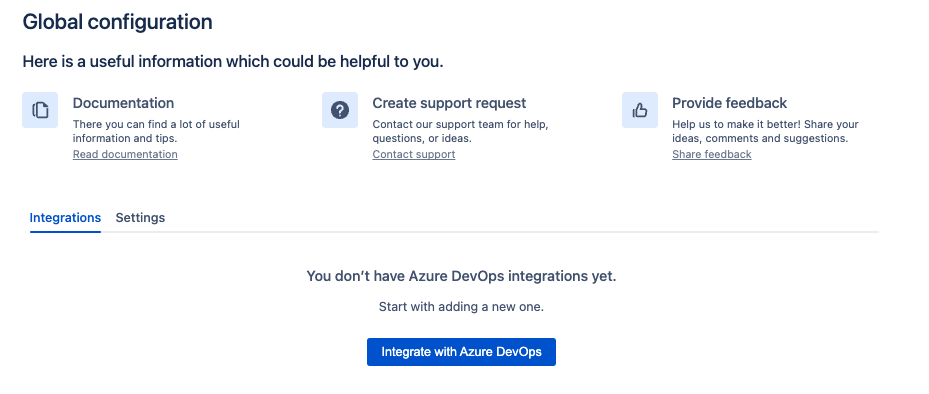Click the feedback ideas description text

(x=765, y=132)
